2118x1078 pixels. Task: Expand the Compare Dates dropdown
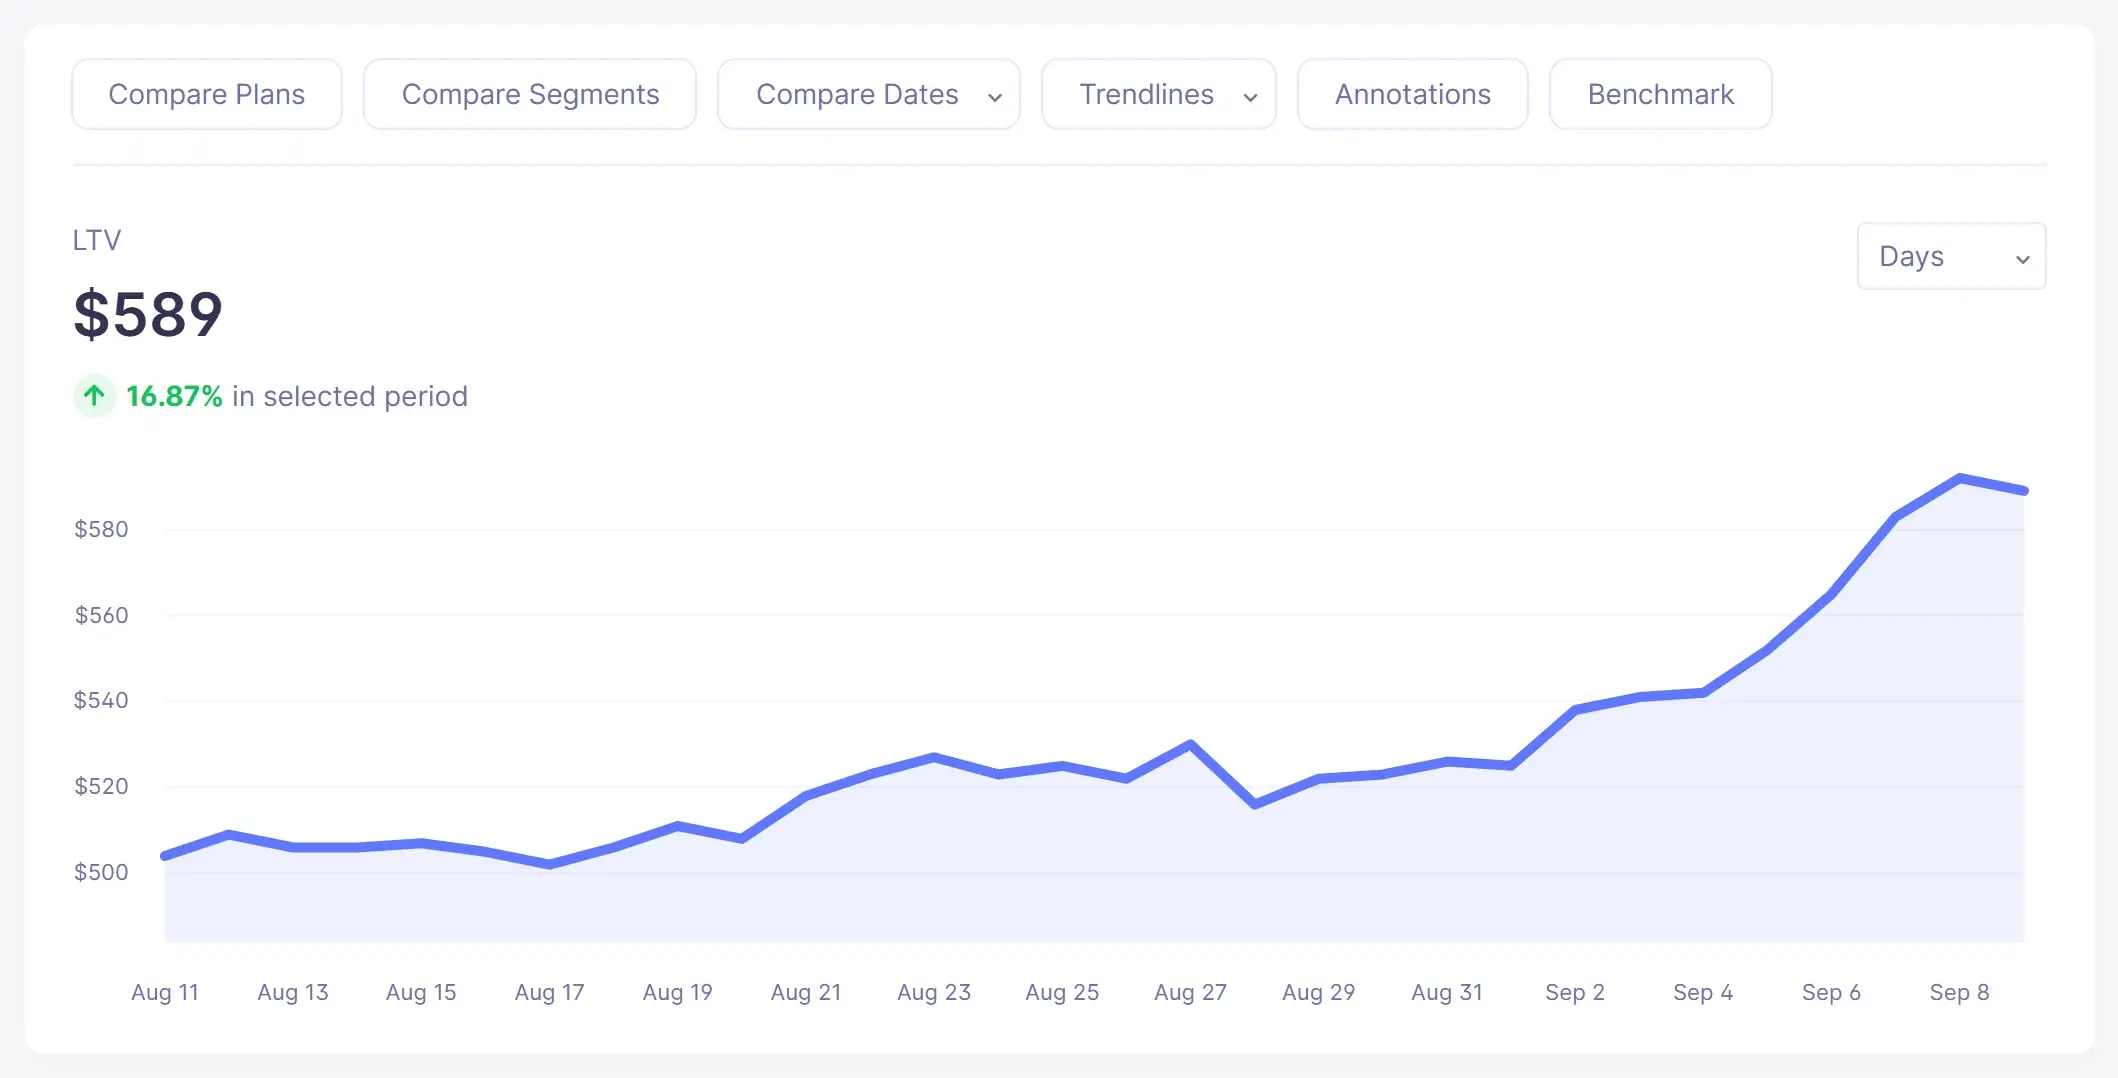tap(869, 94)
